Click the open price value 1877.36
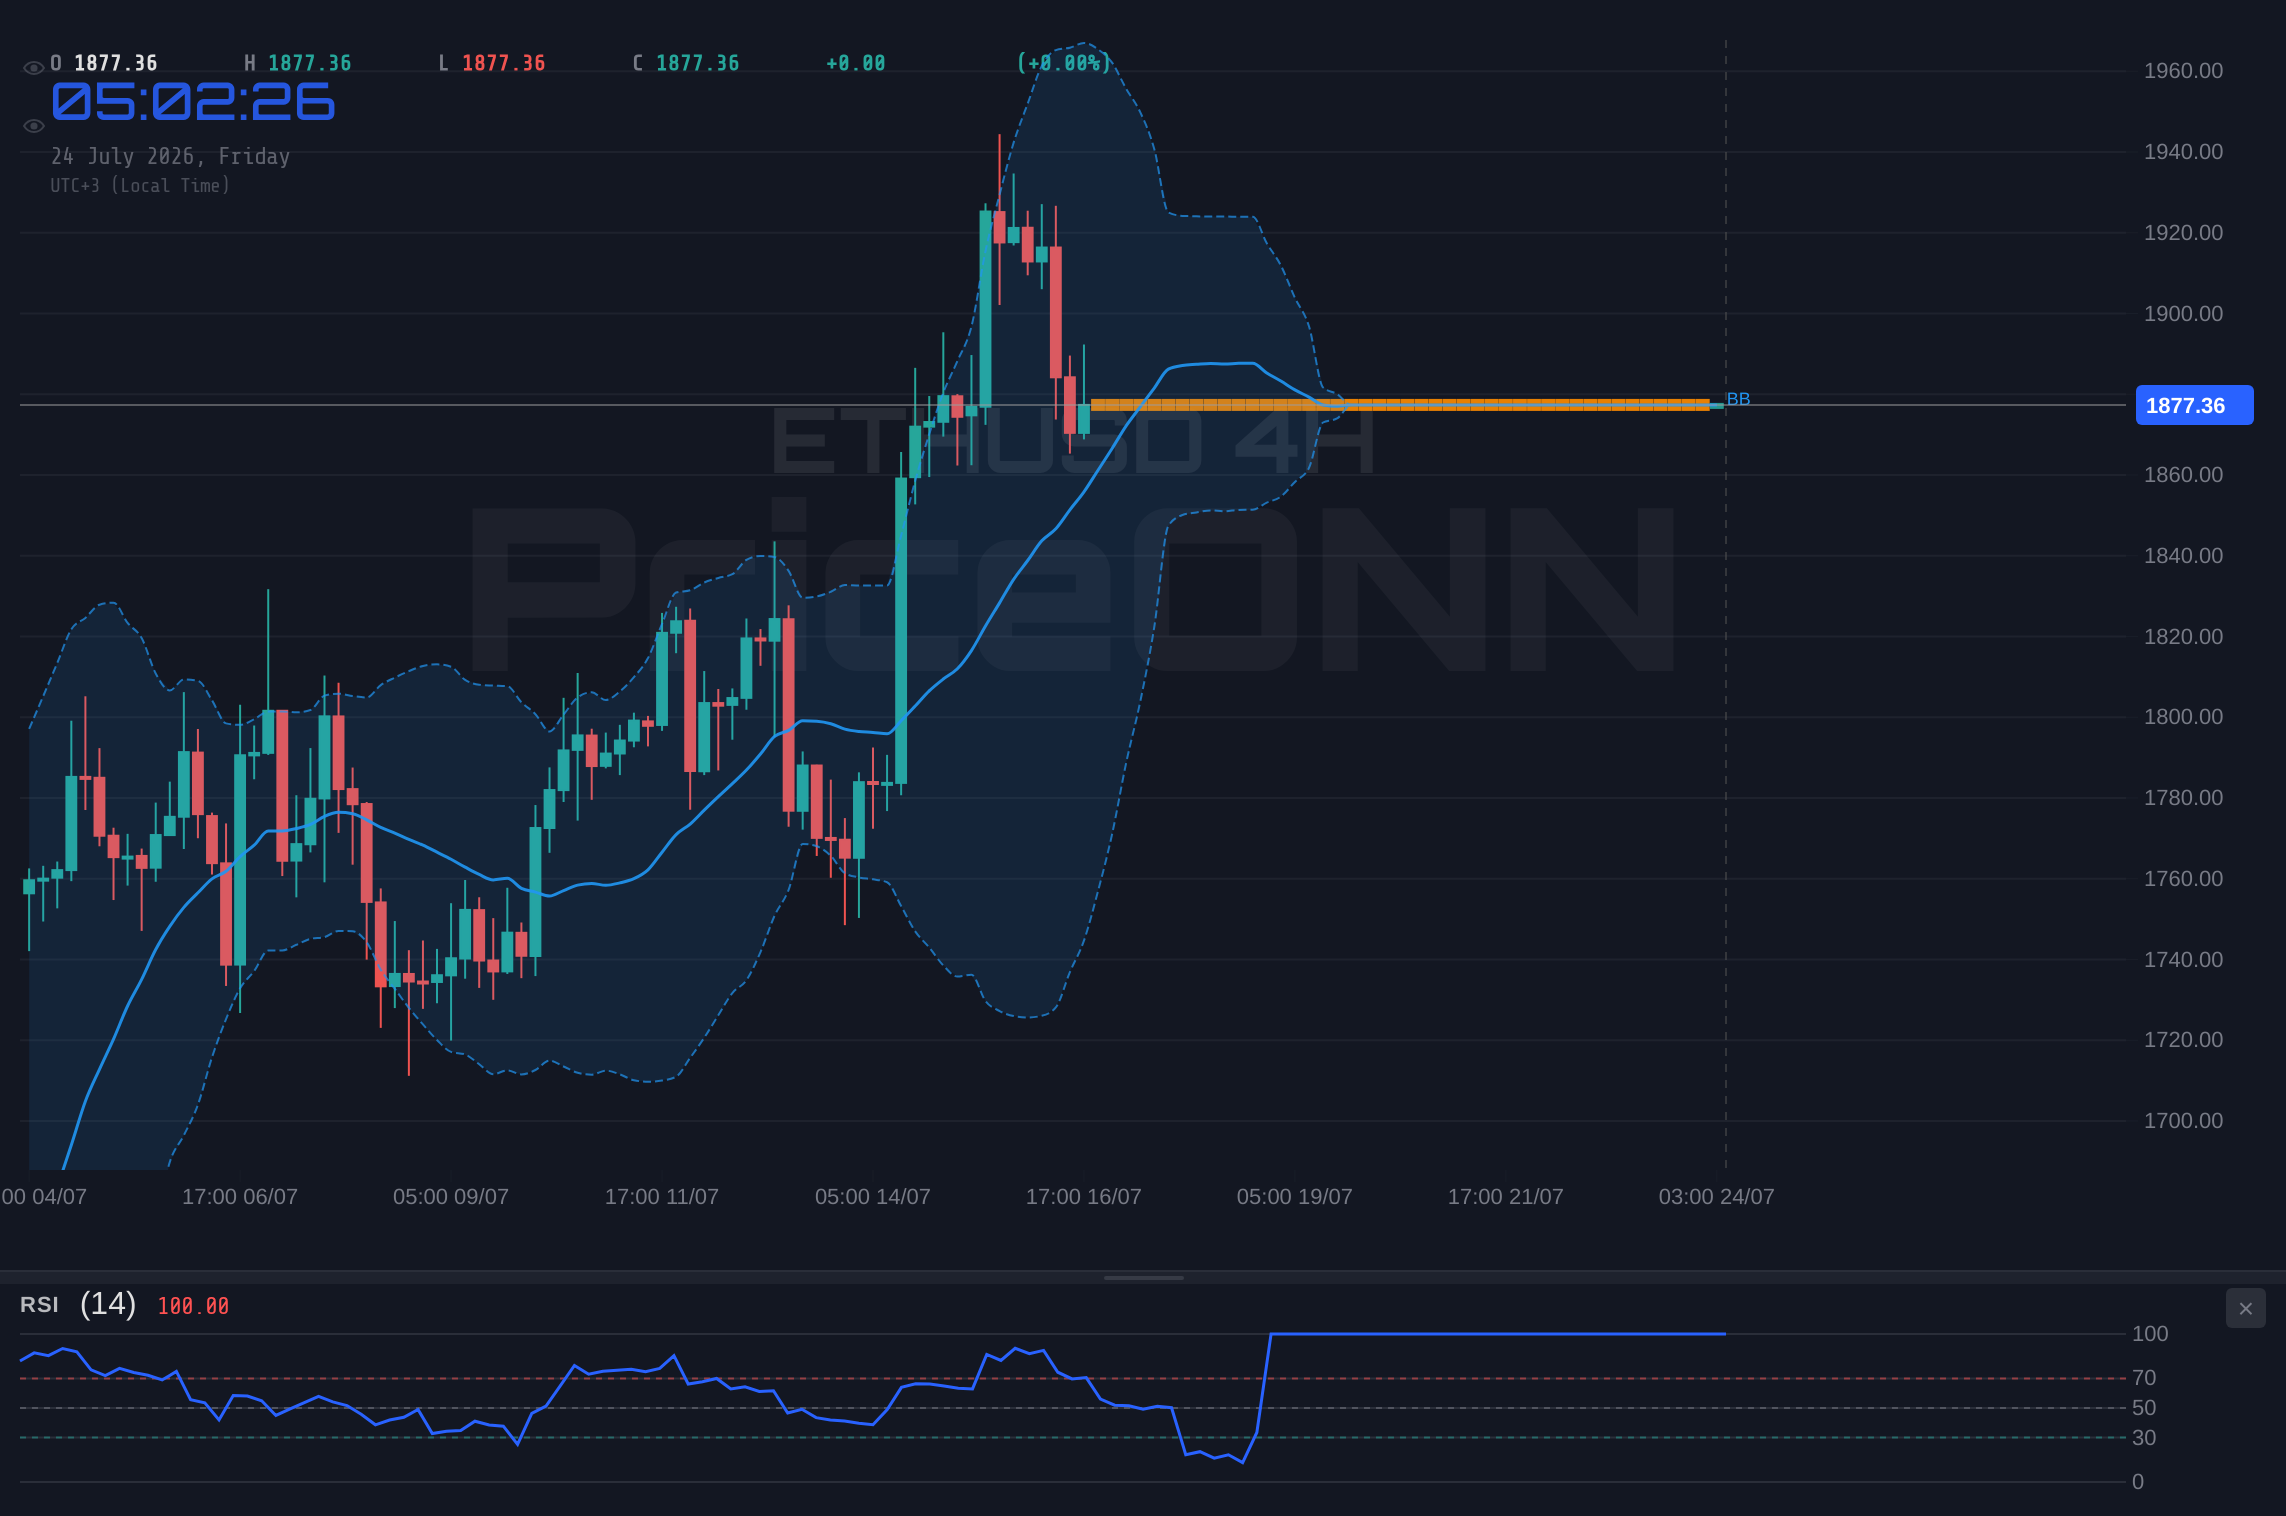 pyautogui.click(x=116, y=63)
